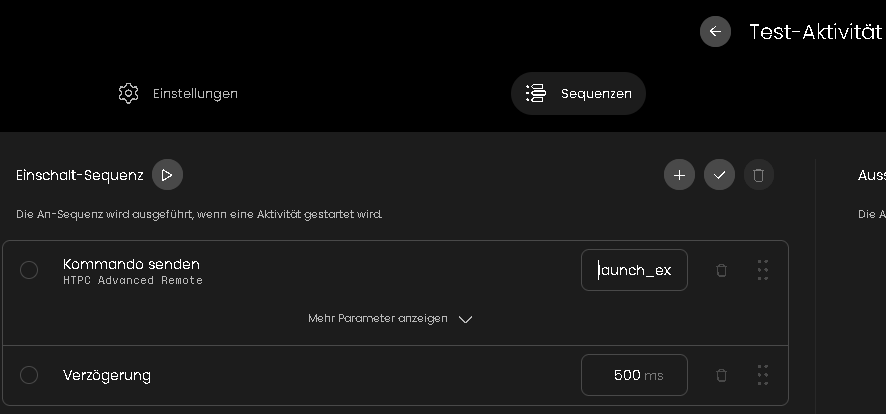This screenshot has width=886, height=414.
Task: Click the drag handle of the Verzögerung row
Action: click(x=763, y=375)
